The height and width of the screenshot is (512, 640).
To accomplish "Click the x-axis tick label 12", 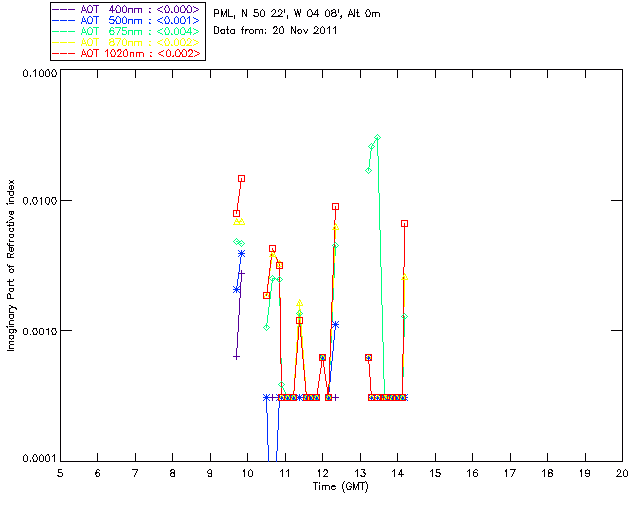I will 323,473.
